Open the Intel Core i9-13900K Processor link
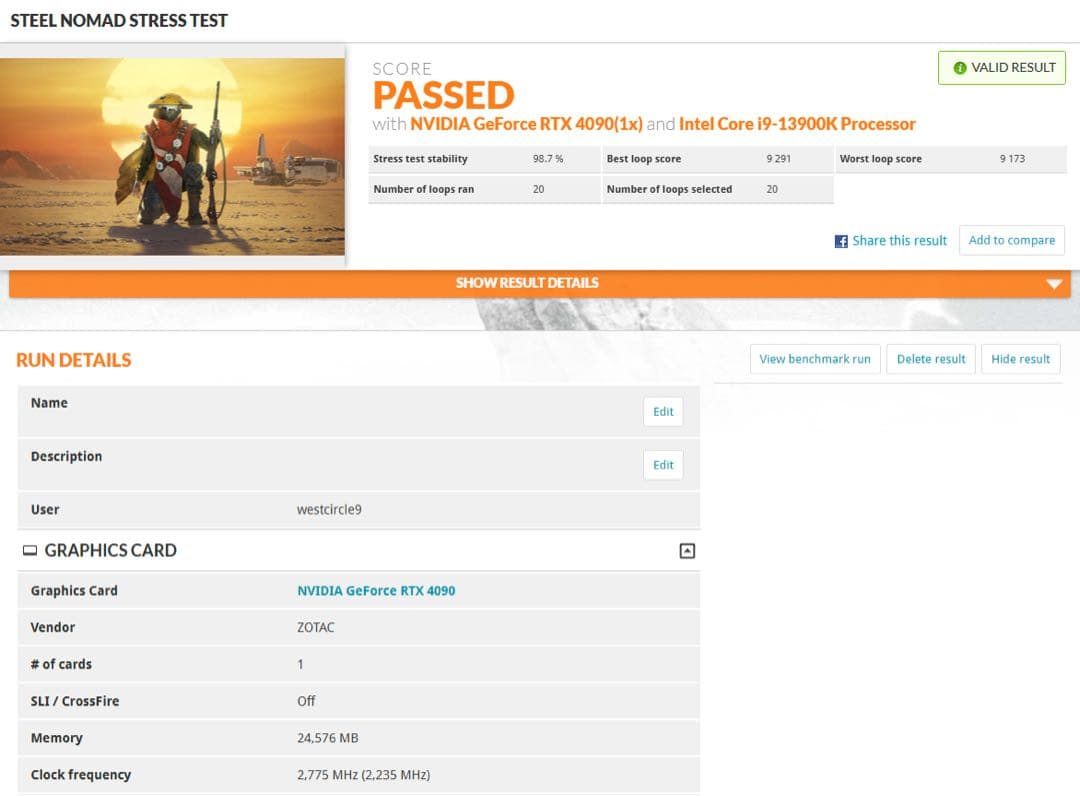Screen dimensions: 1080x796 [797, 124]
